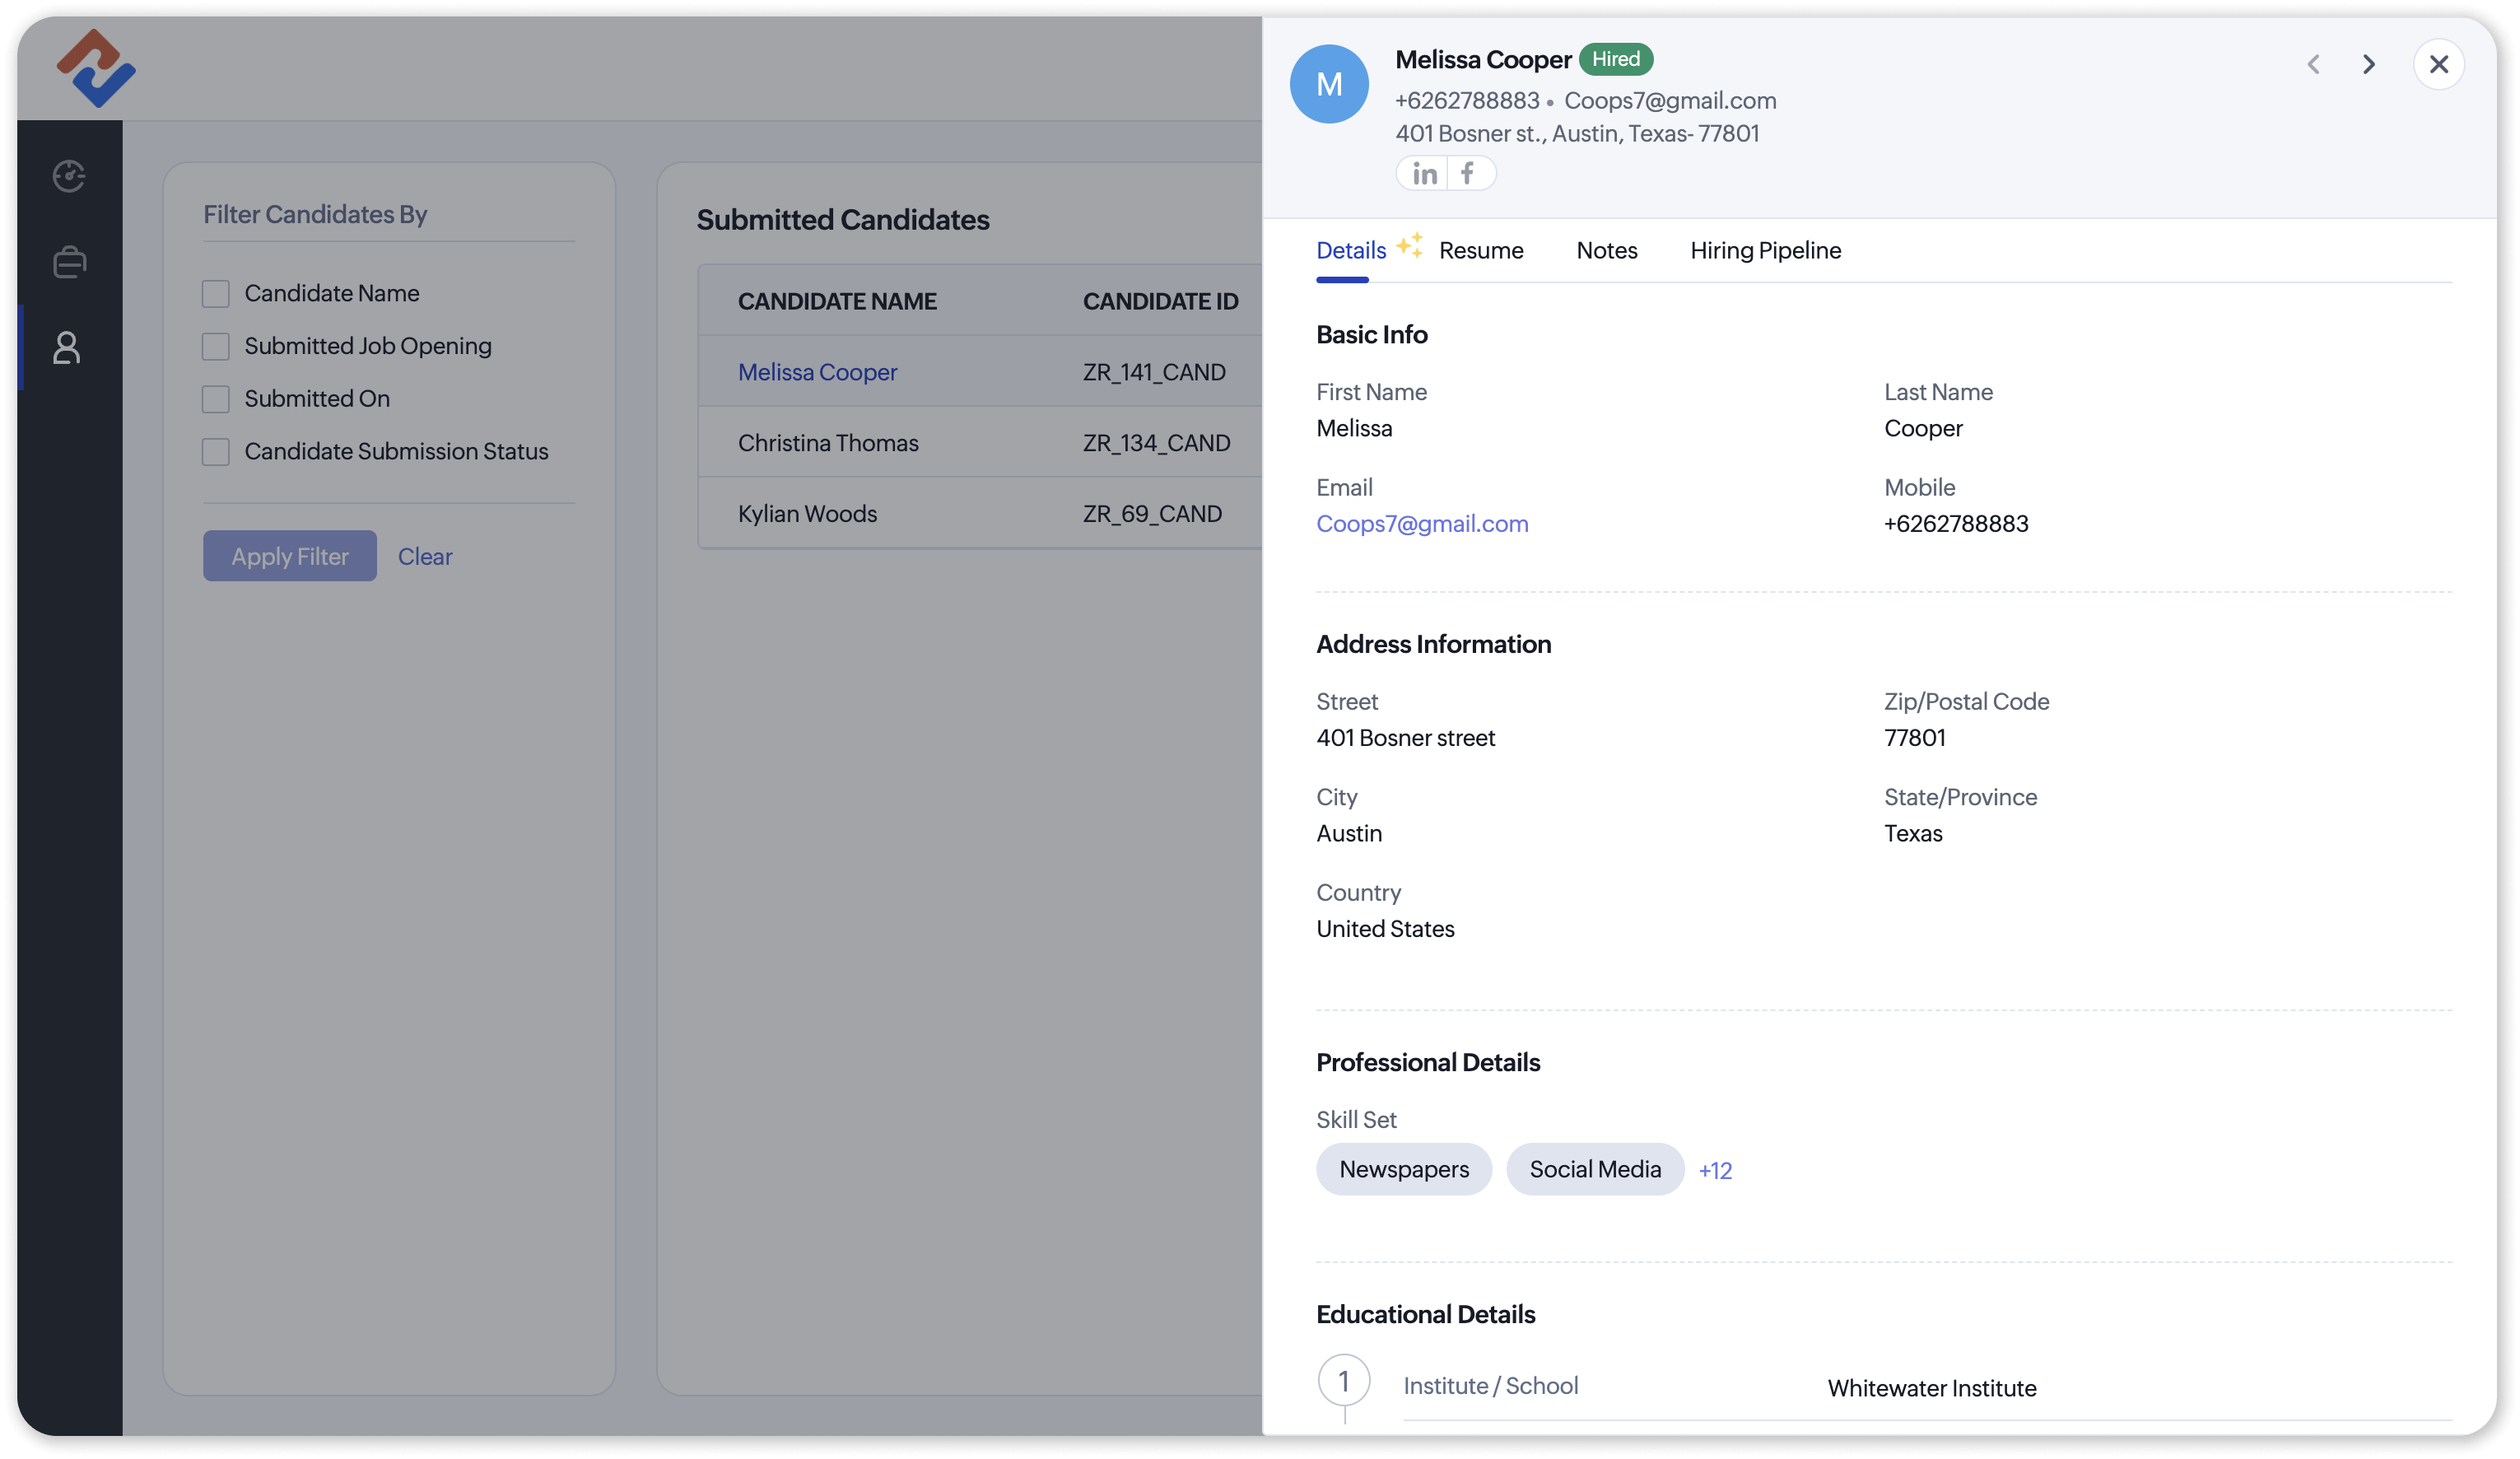Screen dimensions: 2520x1459
Task: Enable the Submitted Job Opening filter
Action: tap(216, 347)
